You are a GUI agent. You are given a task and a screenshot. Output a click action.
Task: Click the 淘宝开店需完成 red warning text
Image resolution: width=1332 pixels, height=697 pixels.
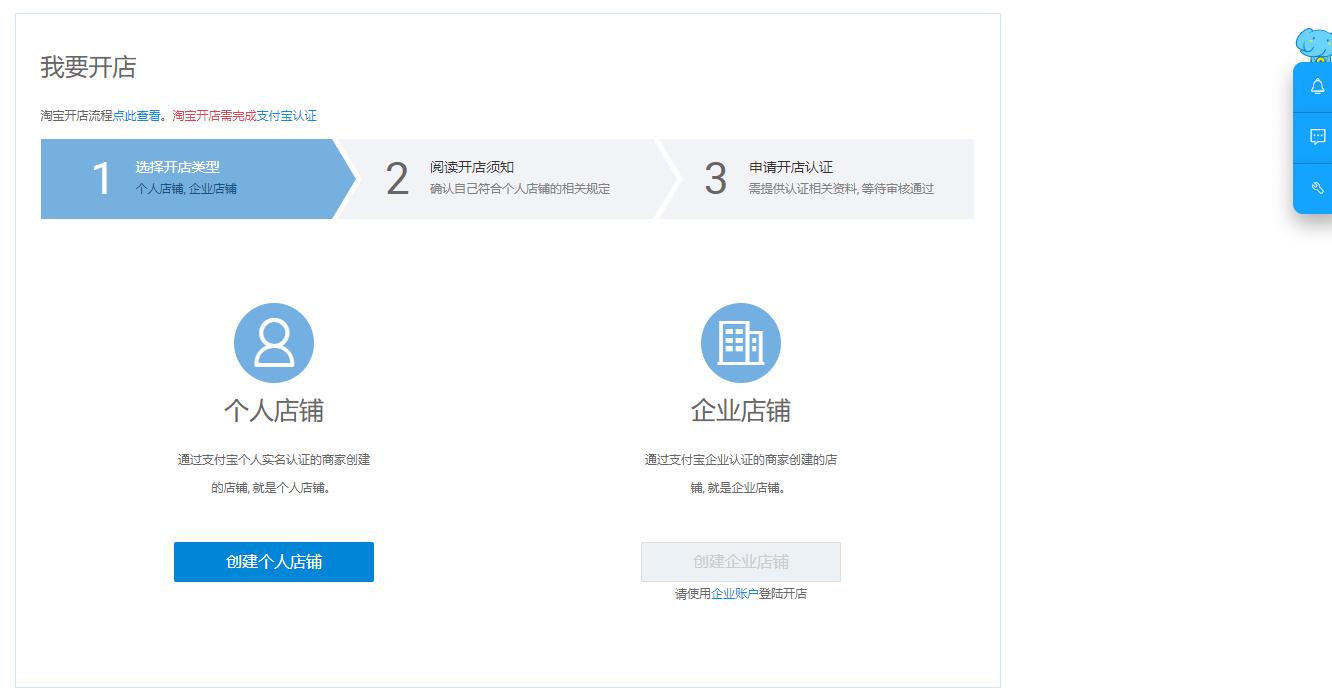point(216,115)
